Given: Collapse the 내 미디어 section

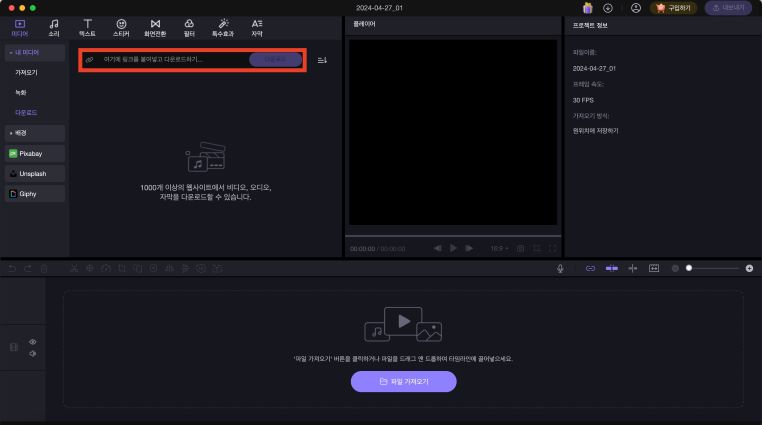Looking at the screenshot, I should pos(35,52).
